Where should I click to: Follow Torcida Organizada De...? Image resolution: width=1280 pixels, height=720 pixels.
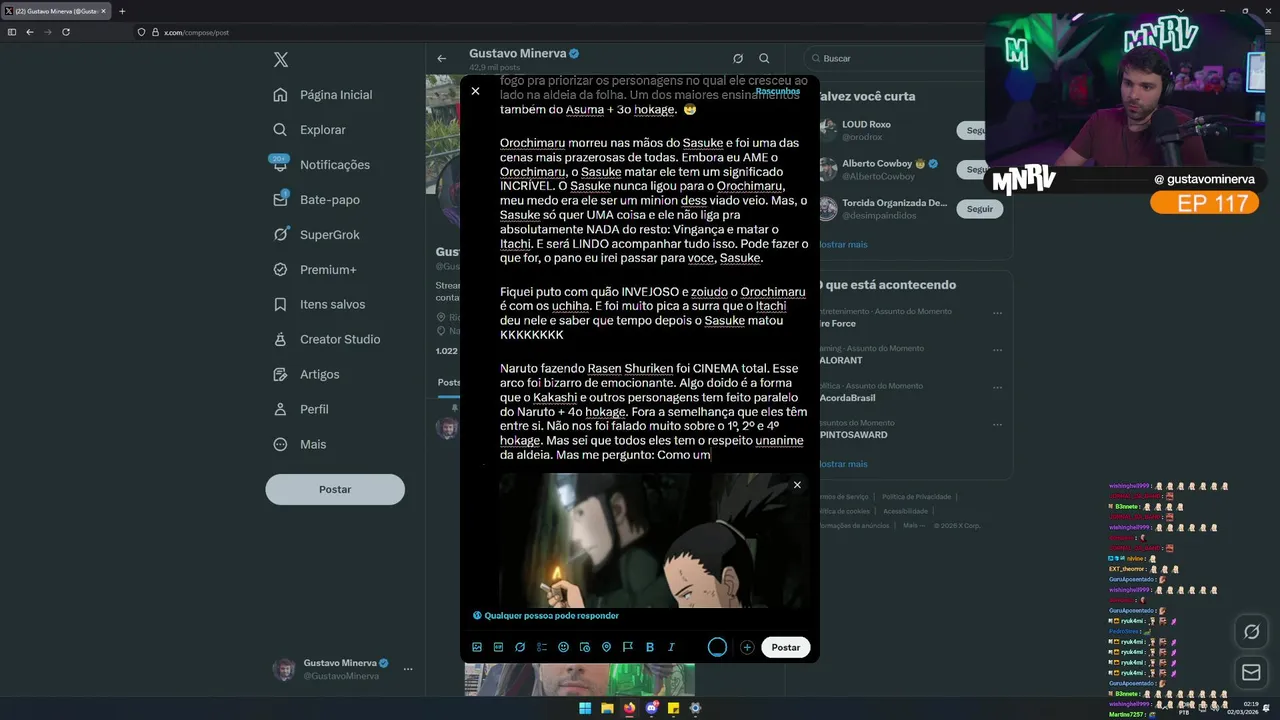click(980, 209)
